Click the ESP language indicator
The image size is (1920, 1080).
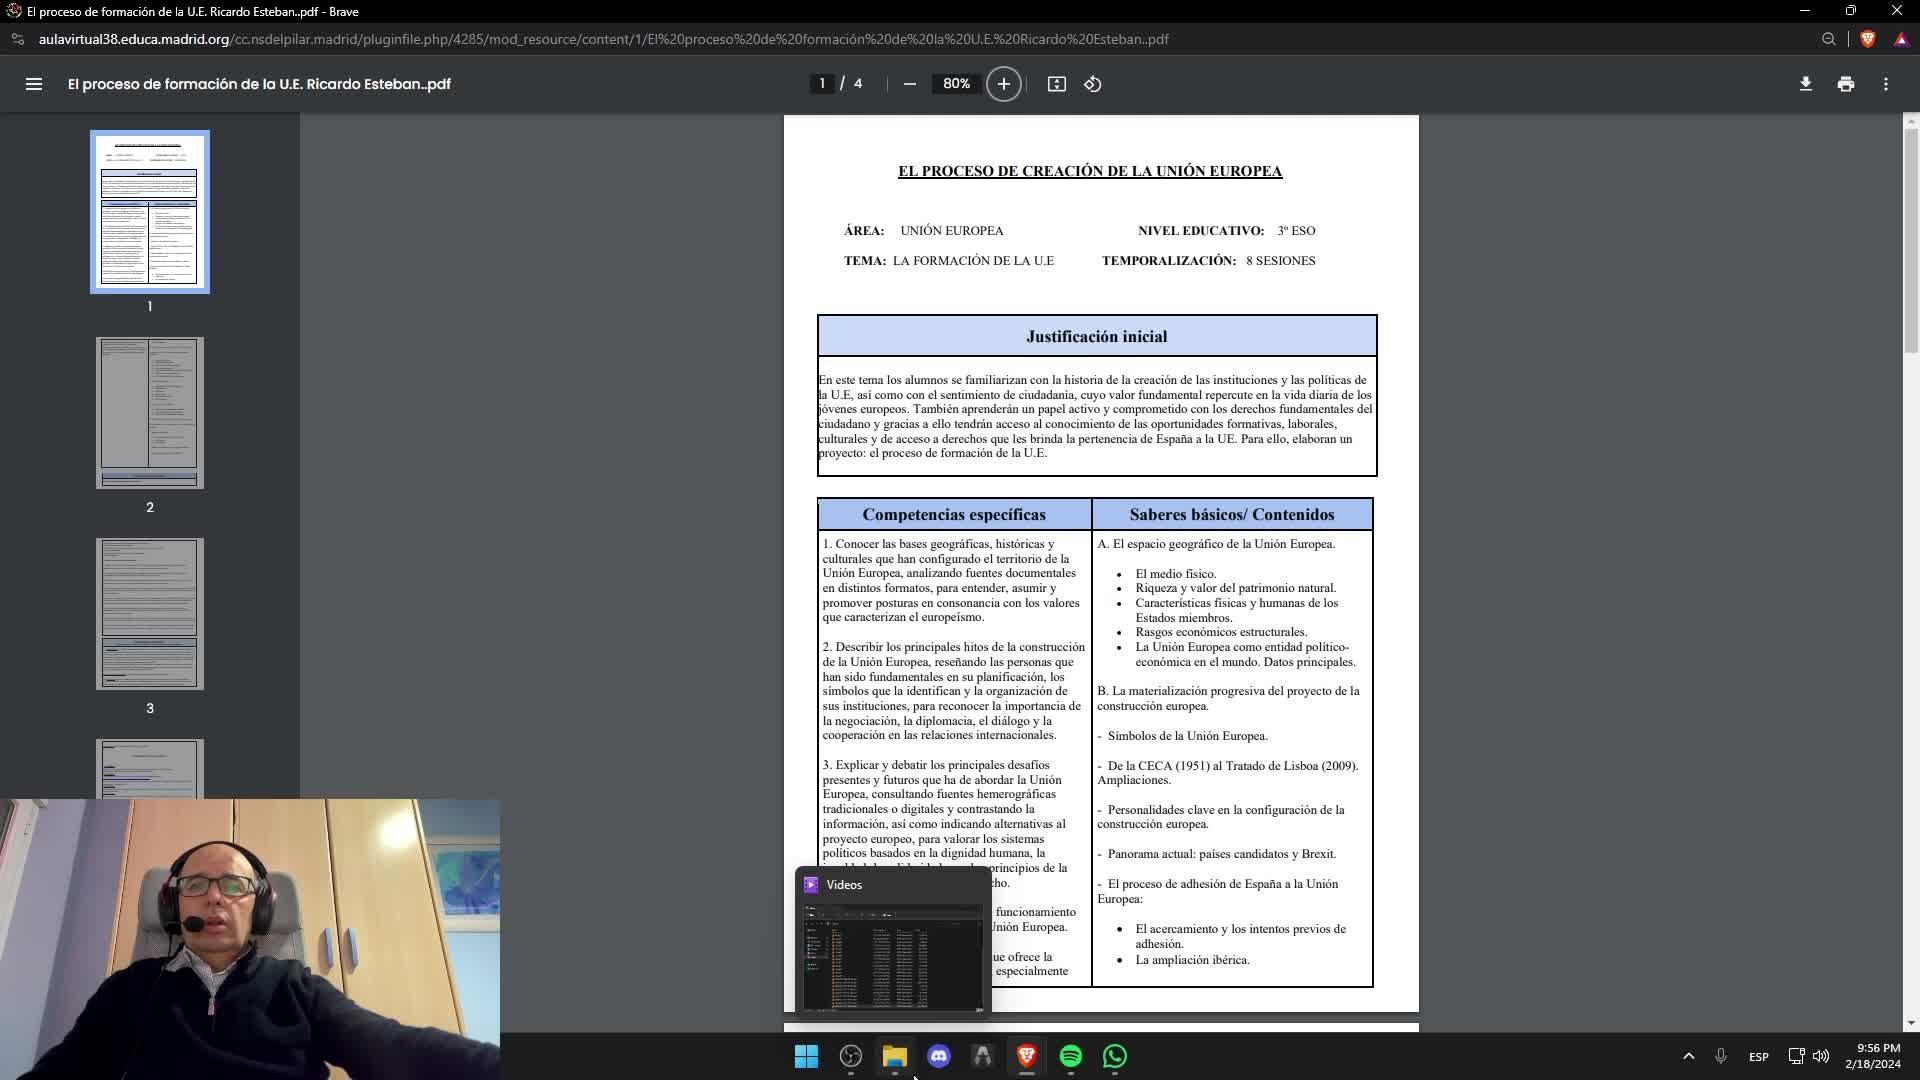1758,1056
